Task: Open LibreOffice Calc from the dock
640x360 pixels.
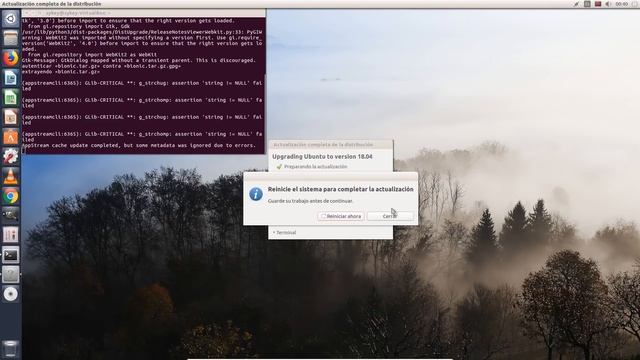Action: tap(11, 98)
